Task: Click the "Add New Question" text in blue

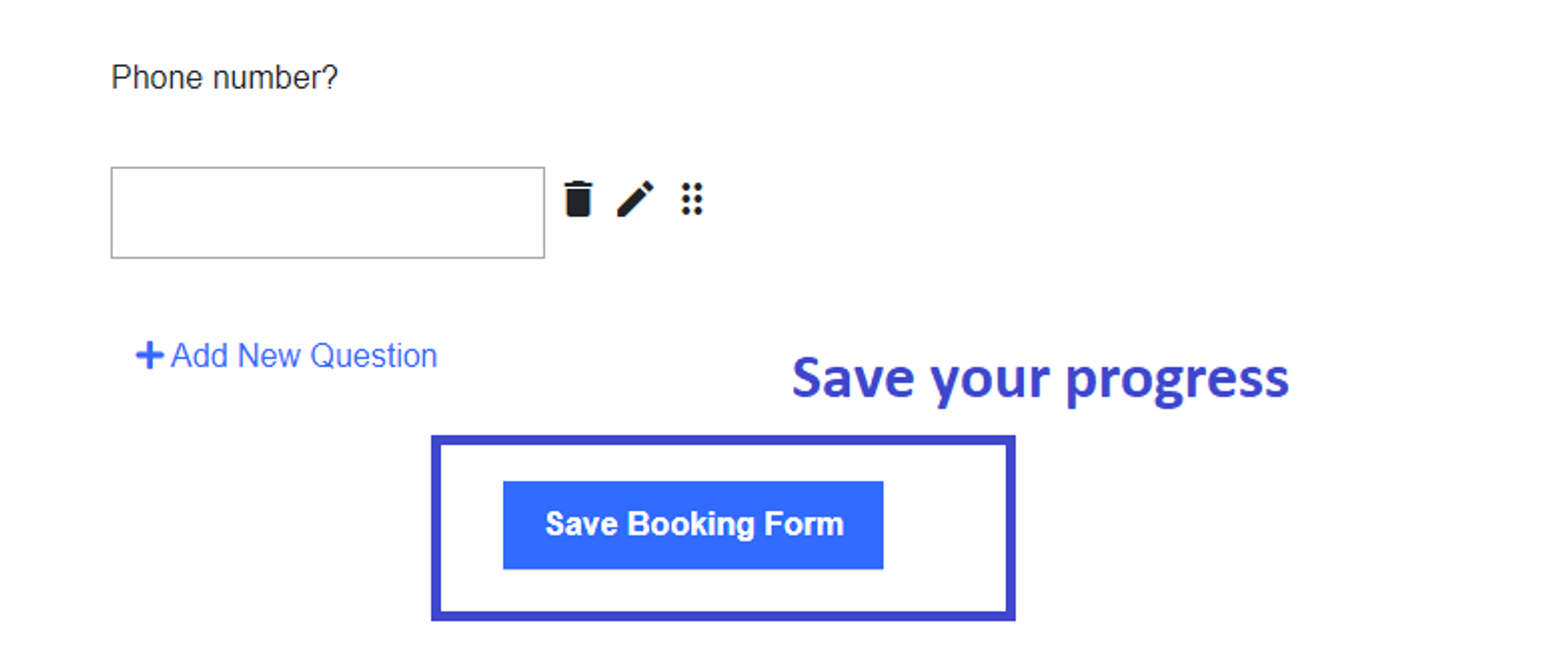Action: [304, 355]
